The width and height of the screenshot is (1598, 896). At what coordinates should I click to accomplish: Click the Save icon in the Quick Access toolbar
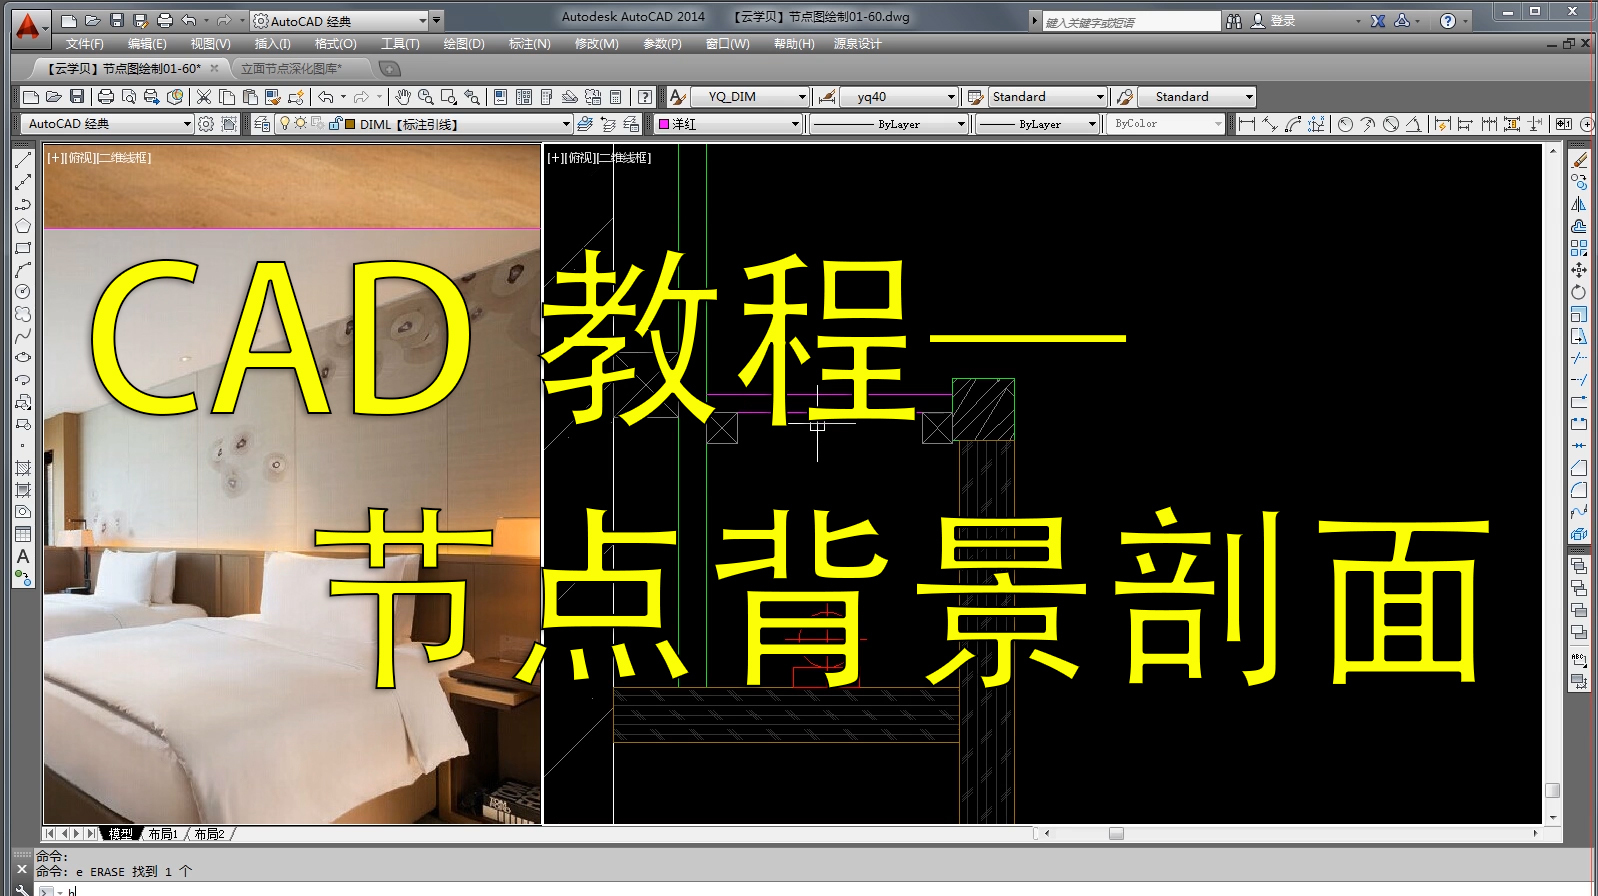117,20
